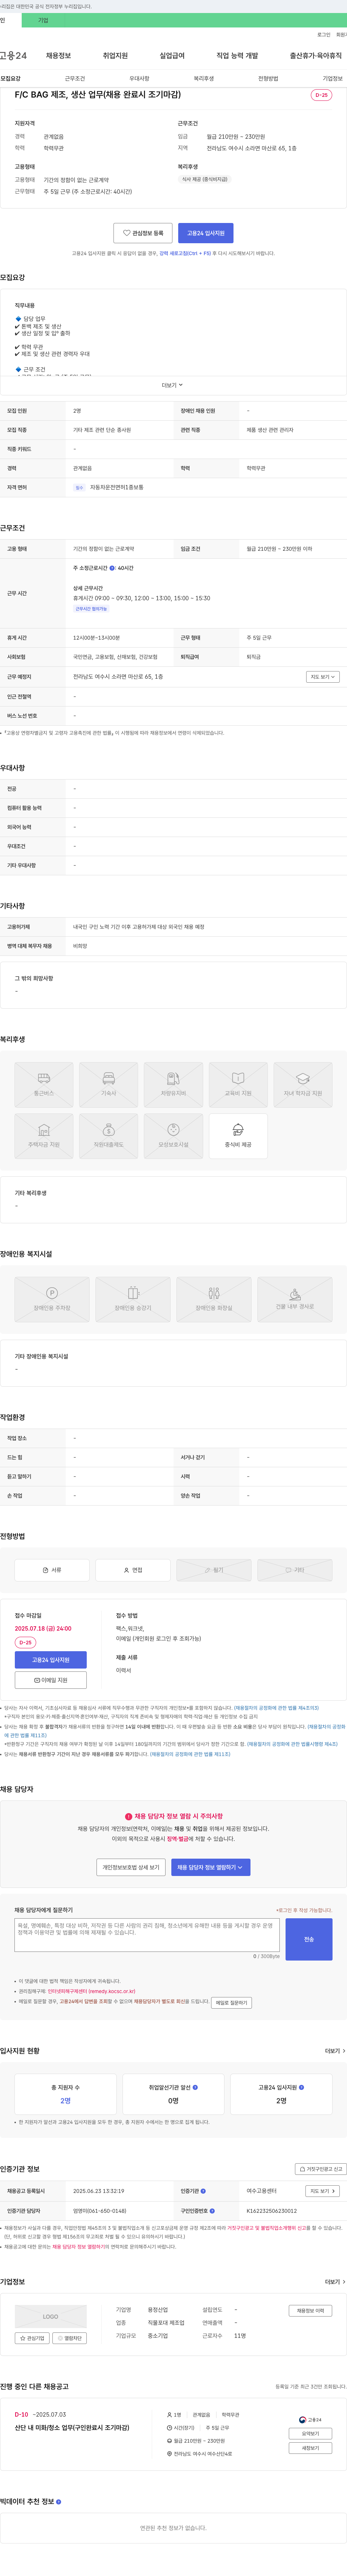Open the 취업지원 main menu
The height and width of the screenshot is (2576, 347).
[x=115, y=56]
